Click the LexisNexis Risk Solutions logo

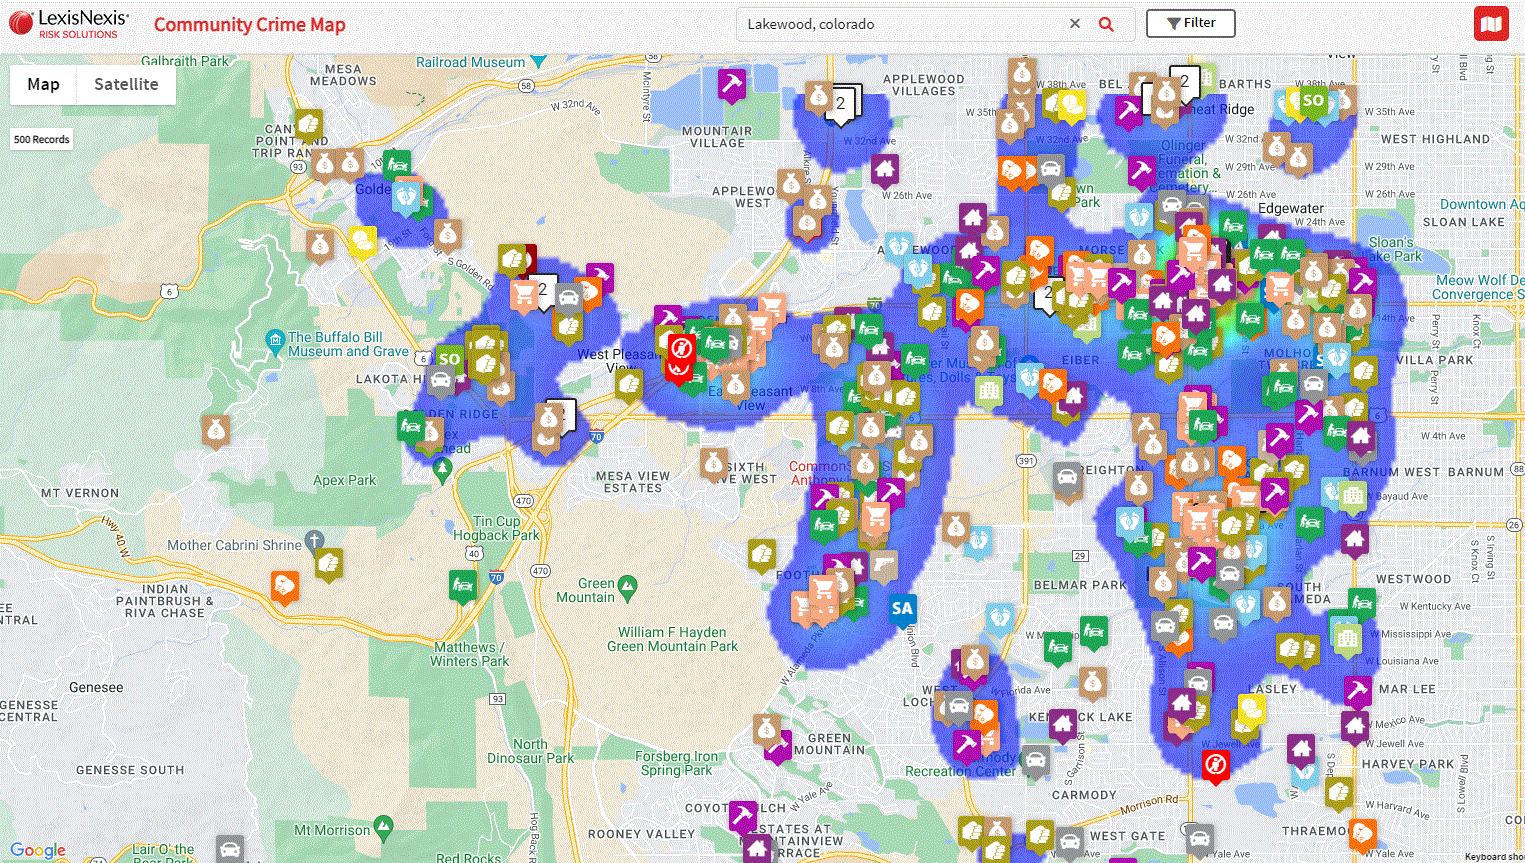[x=69, y=24]
